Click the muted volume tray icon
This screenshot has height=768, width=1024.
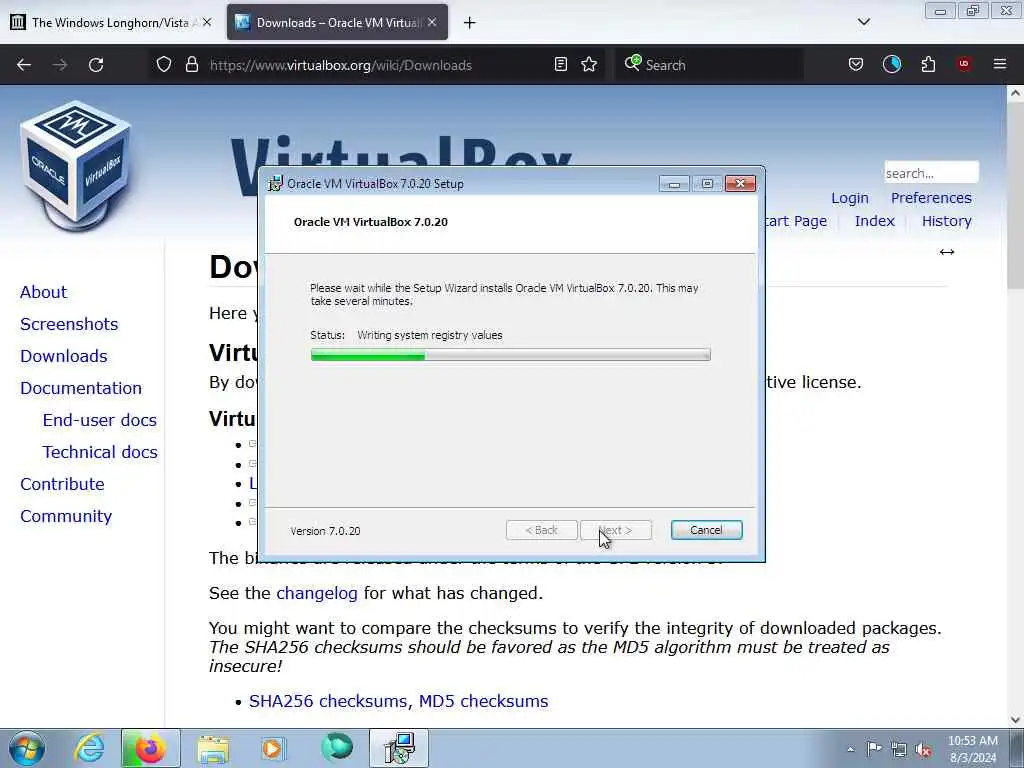click(923, 750)
